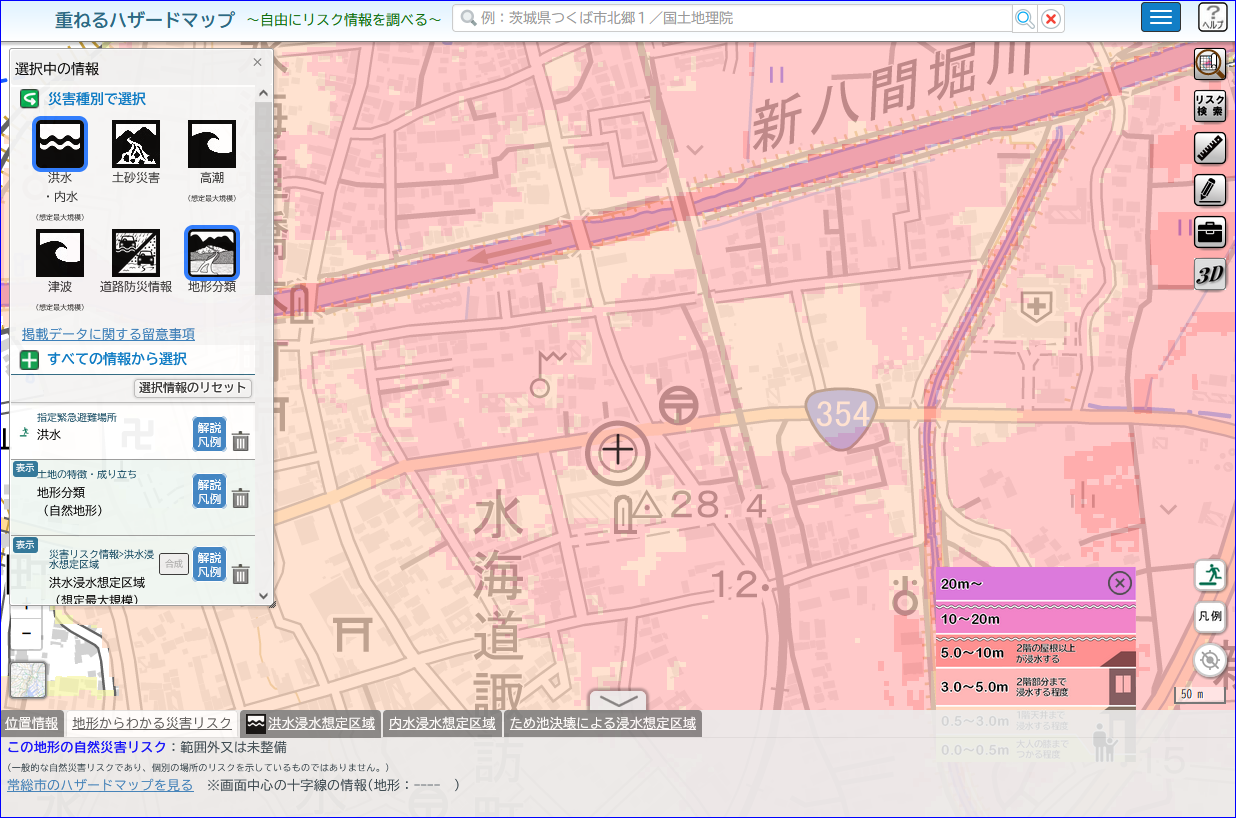Toggle 表示 for 洪水浸水想定区域 layer
Image resolution: width=1236 pixels, height=818 pixels.
(x=24, y=545)
